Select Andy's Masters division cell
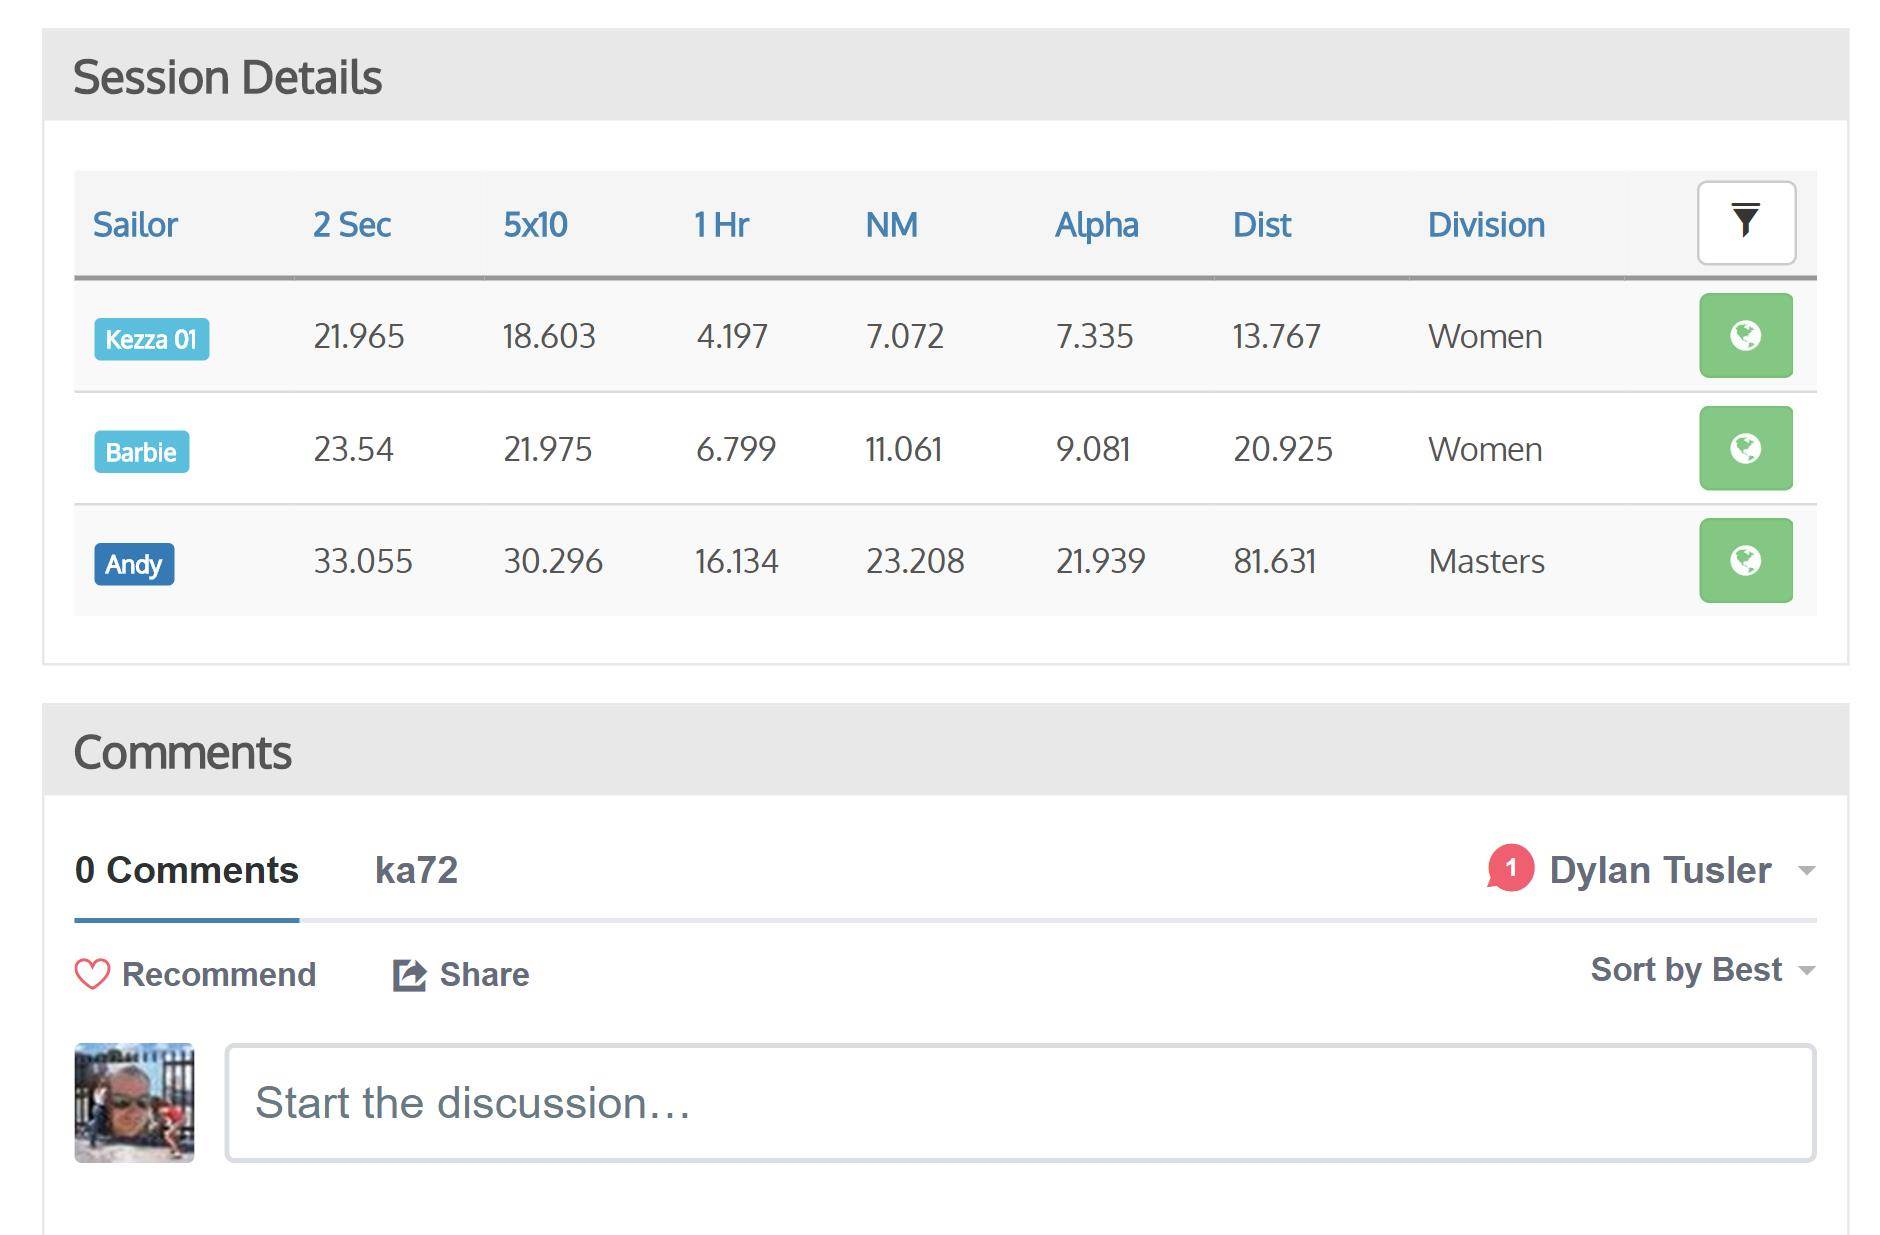This screenshot has height=1235, width=1880. point(1486,561)
